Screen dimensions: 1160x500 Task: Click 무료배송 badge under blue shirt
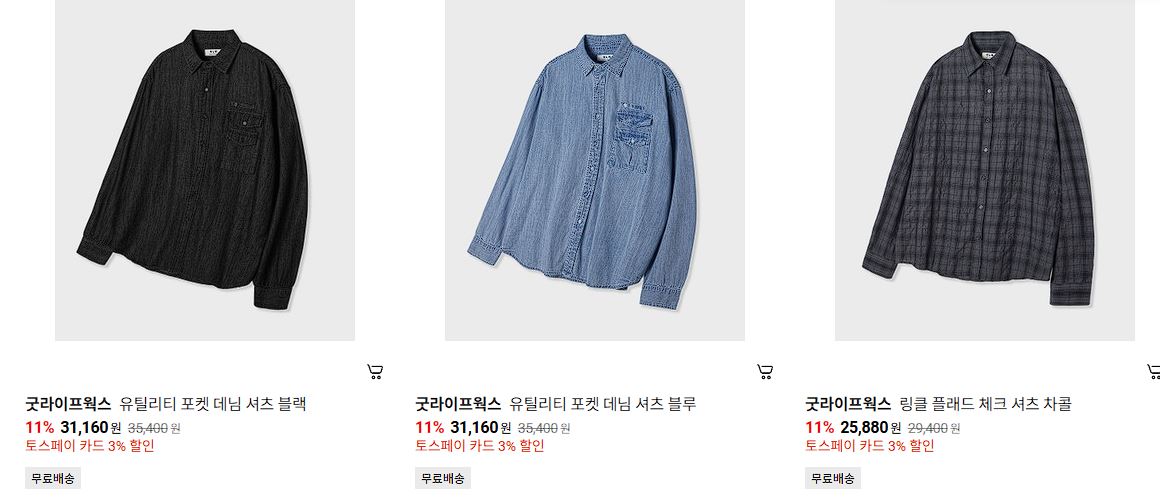click(442, 478)
